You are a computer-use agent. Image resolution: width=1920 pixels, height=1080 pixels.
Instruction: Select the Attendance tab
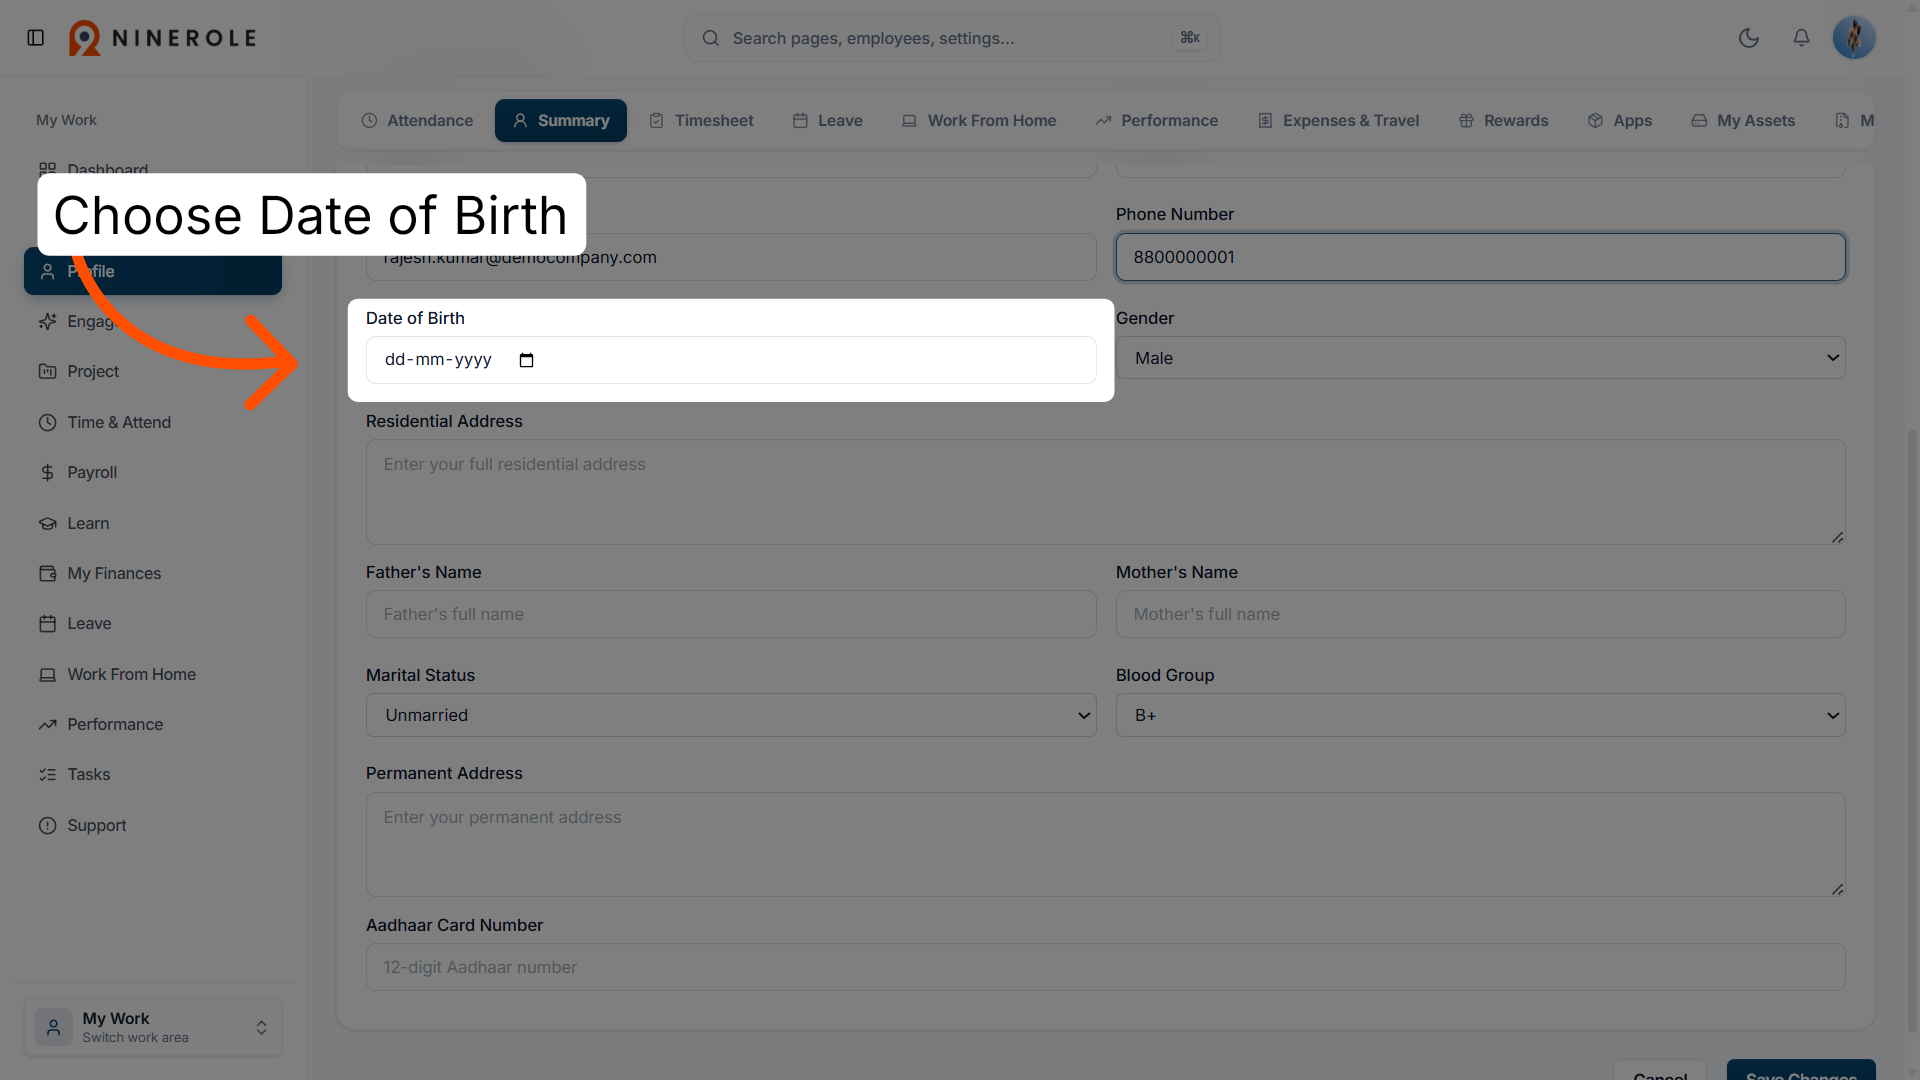[417, 121]
